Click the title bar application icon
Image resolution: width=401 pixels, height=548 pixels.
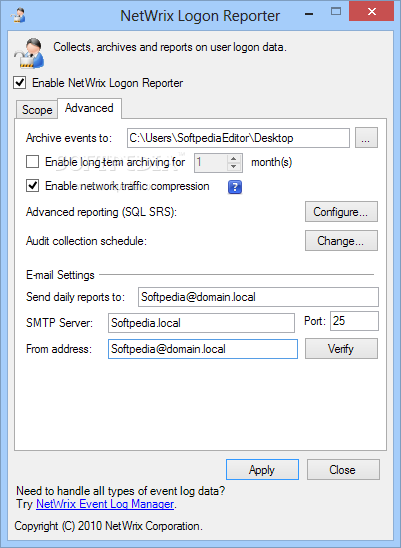(17, 15)
